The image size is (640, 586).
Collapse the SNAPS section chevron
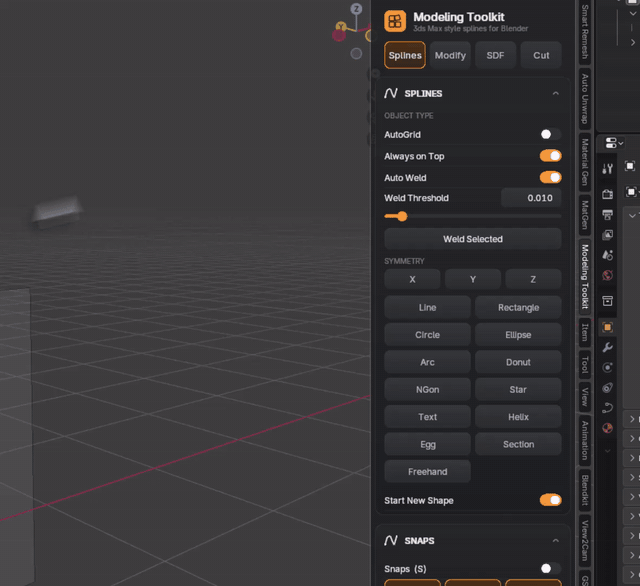556,541
